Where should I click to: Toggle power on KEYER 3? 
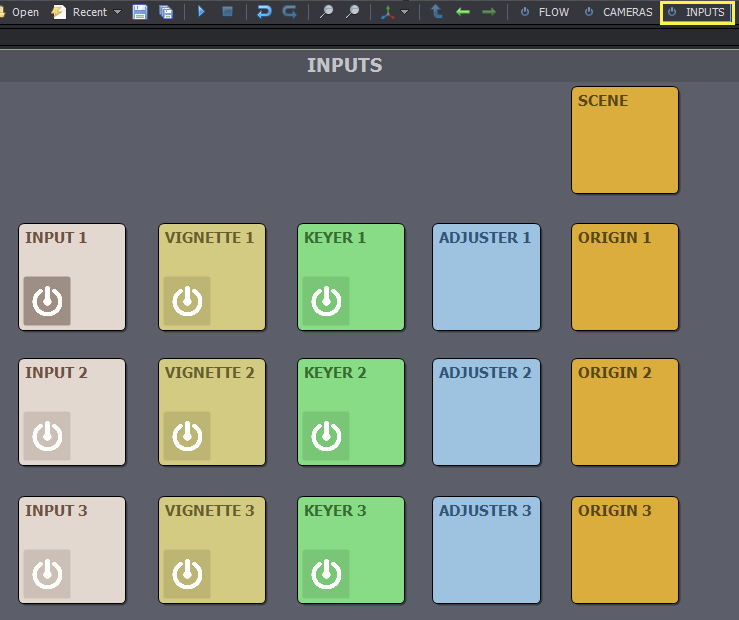326,574
